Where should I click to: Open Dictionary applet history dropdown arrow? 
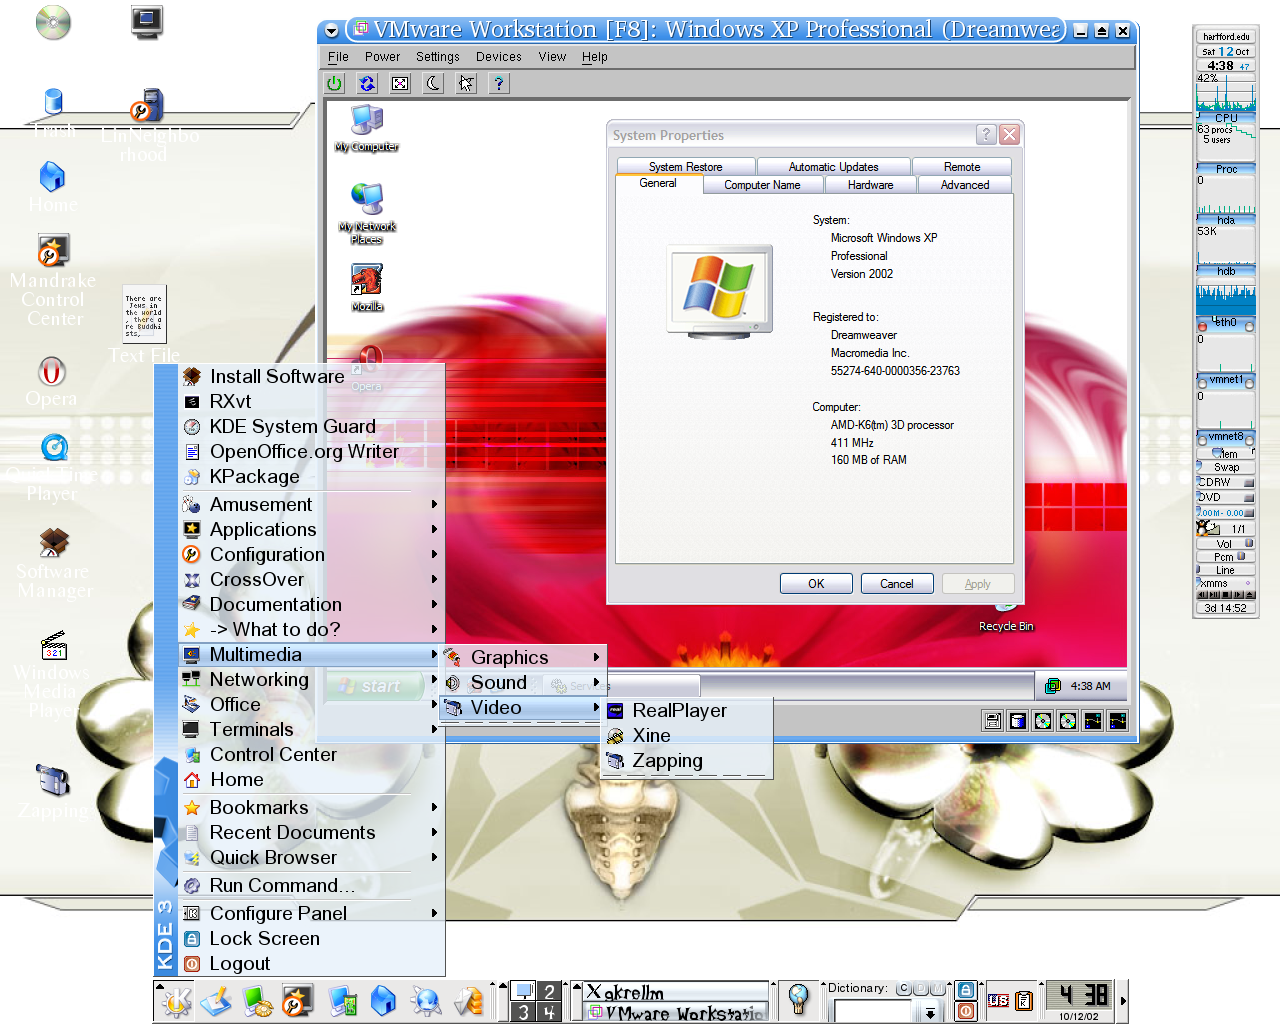(930, 1012)
